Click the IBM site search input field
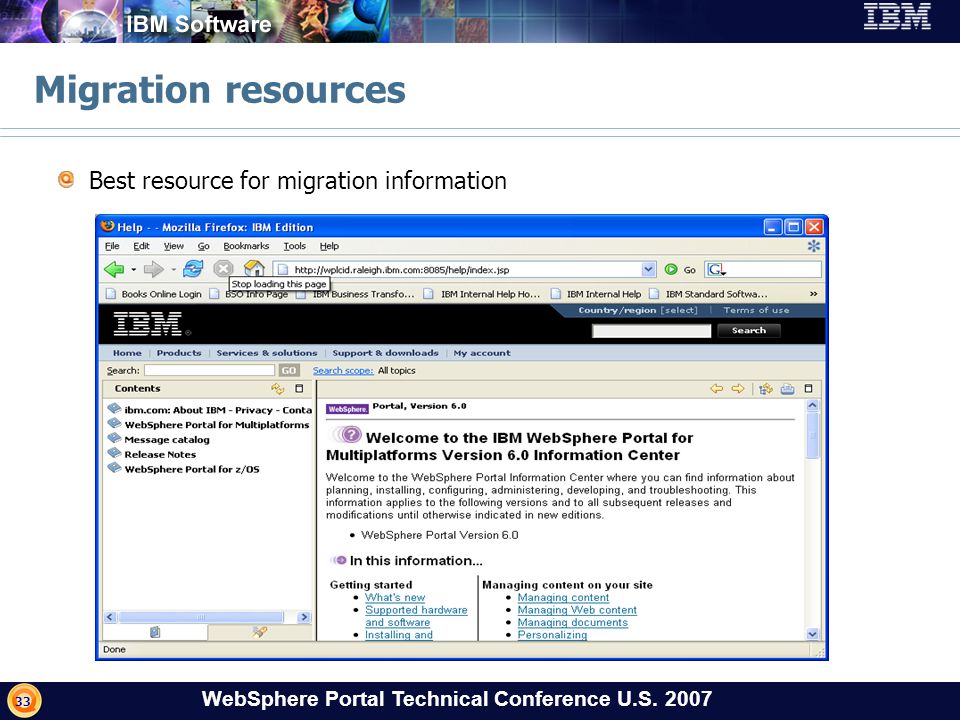The height and width of the screenshot is (720, 960). [651, 331]
